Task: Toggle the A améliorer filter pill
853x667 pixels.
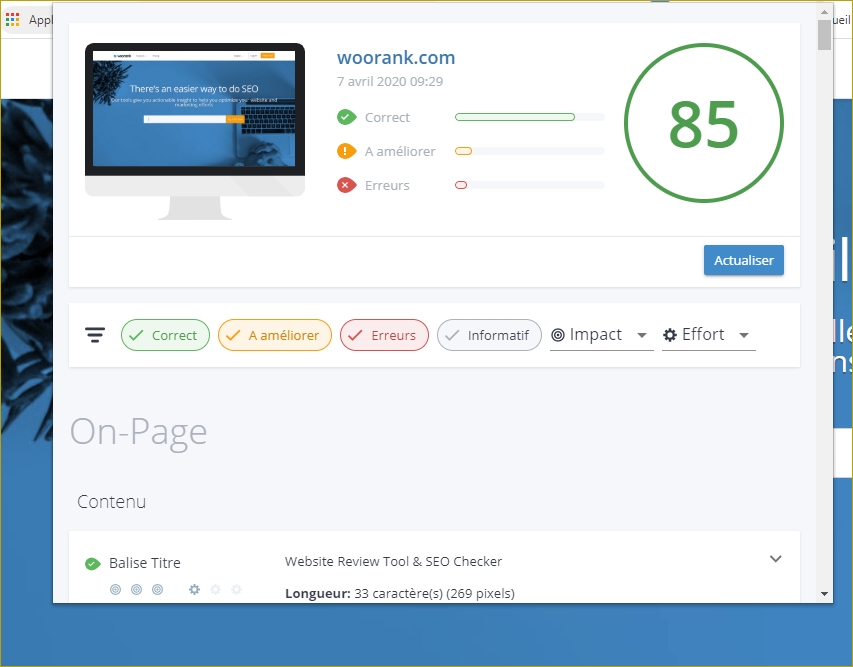Action: point(274,335)
